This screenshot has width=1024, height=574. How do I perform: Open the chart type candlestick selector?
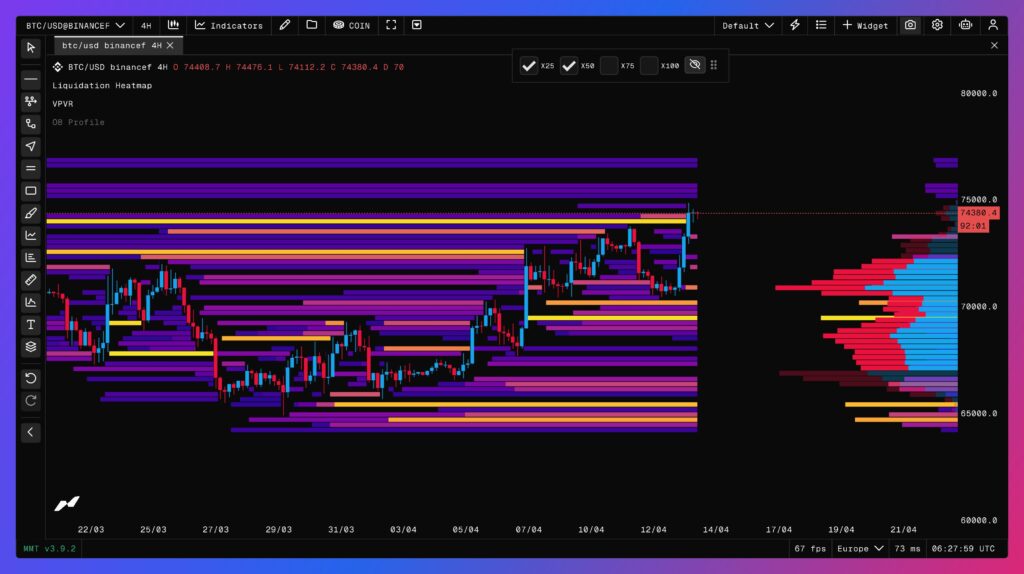tap(173, 25)
